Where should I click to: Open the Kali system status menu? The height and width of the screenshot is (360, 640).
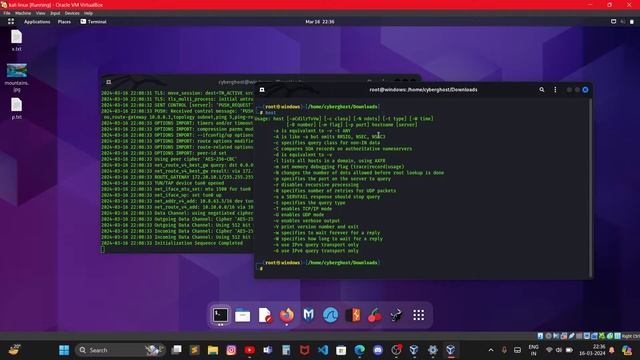[623, 22]
